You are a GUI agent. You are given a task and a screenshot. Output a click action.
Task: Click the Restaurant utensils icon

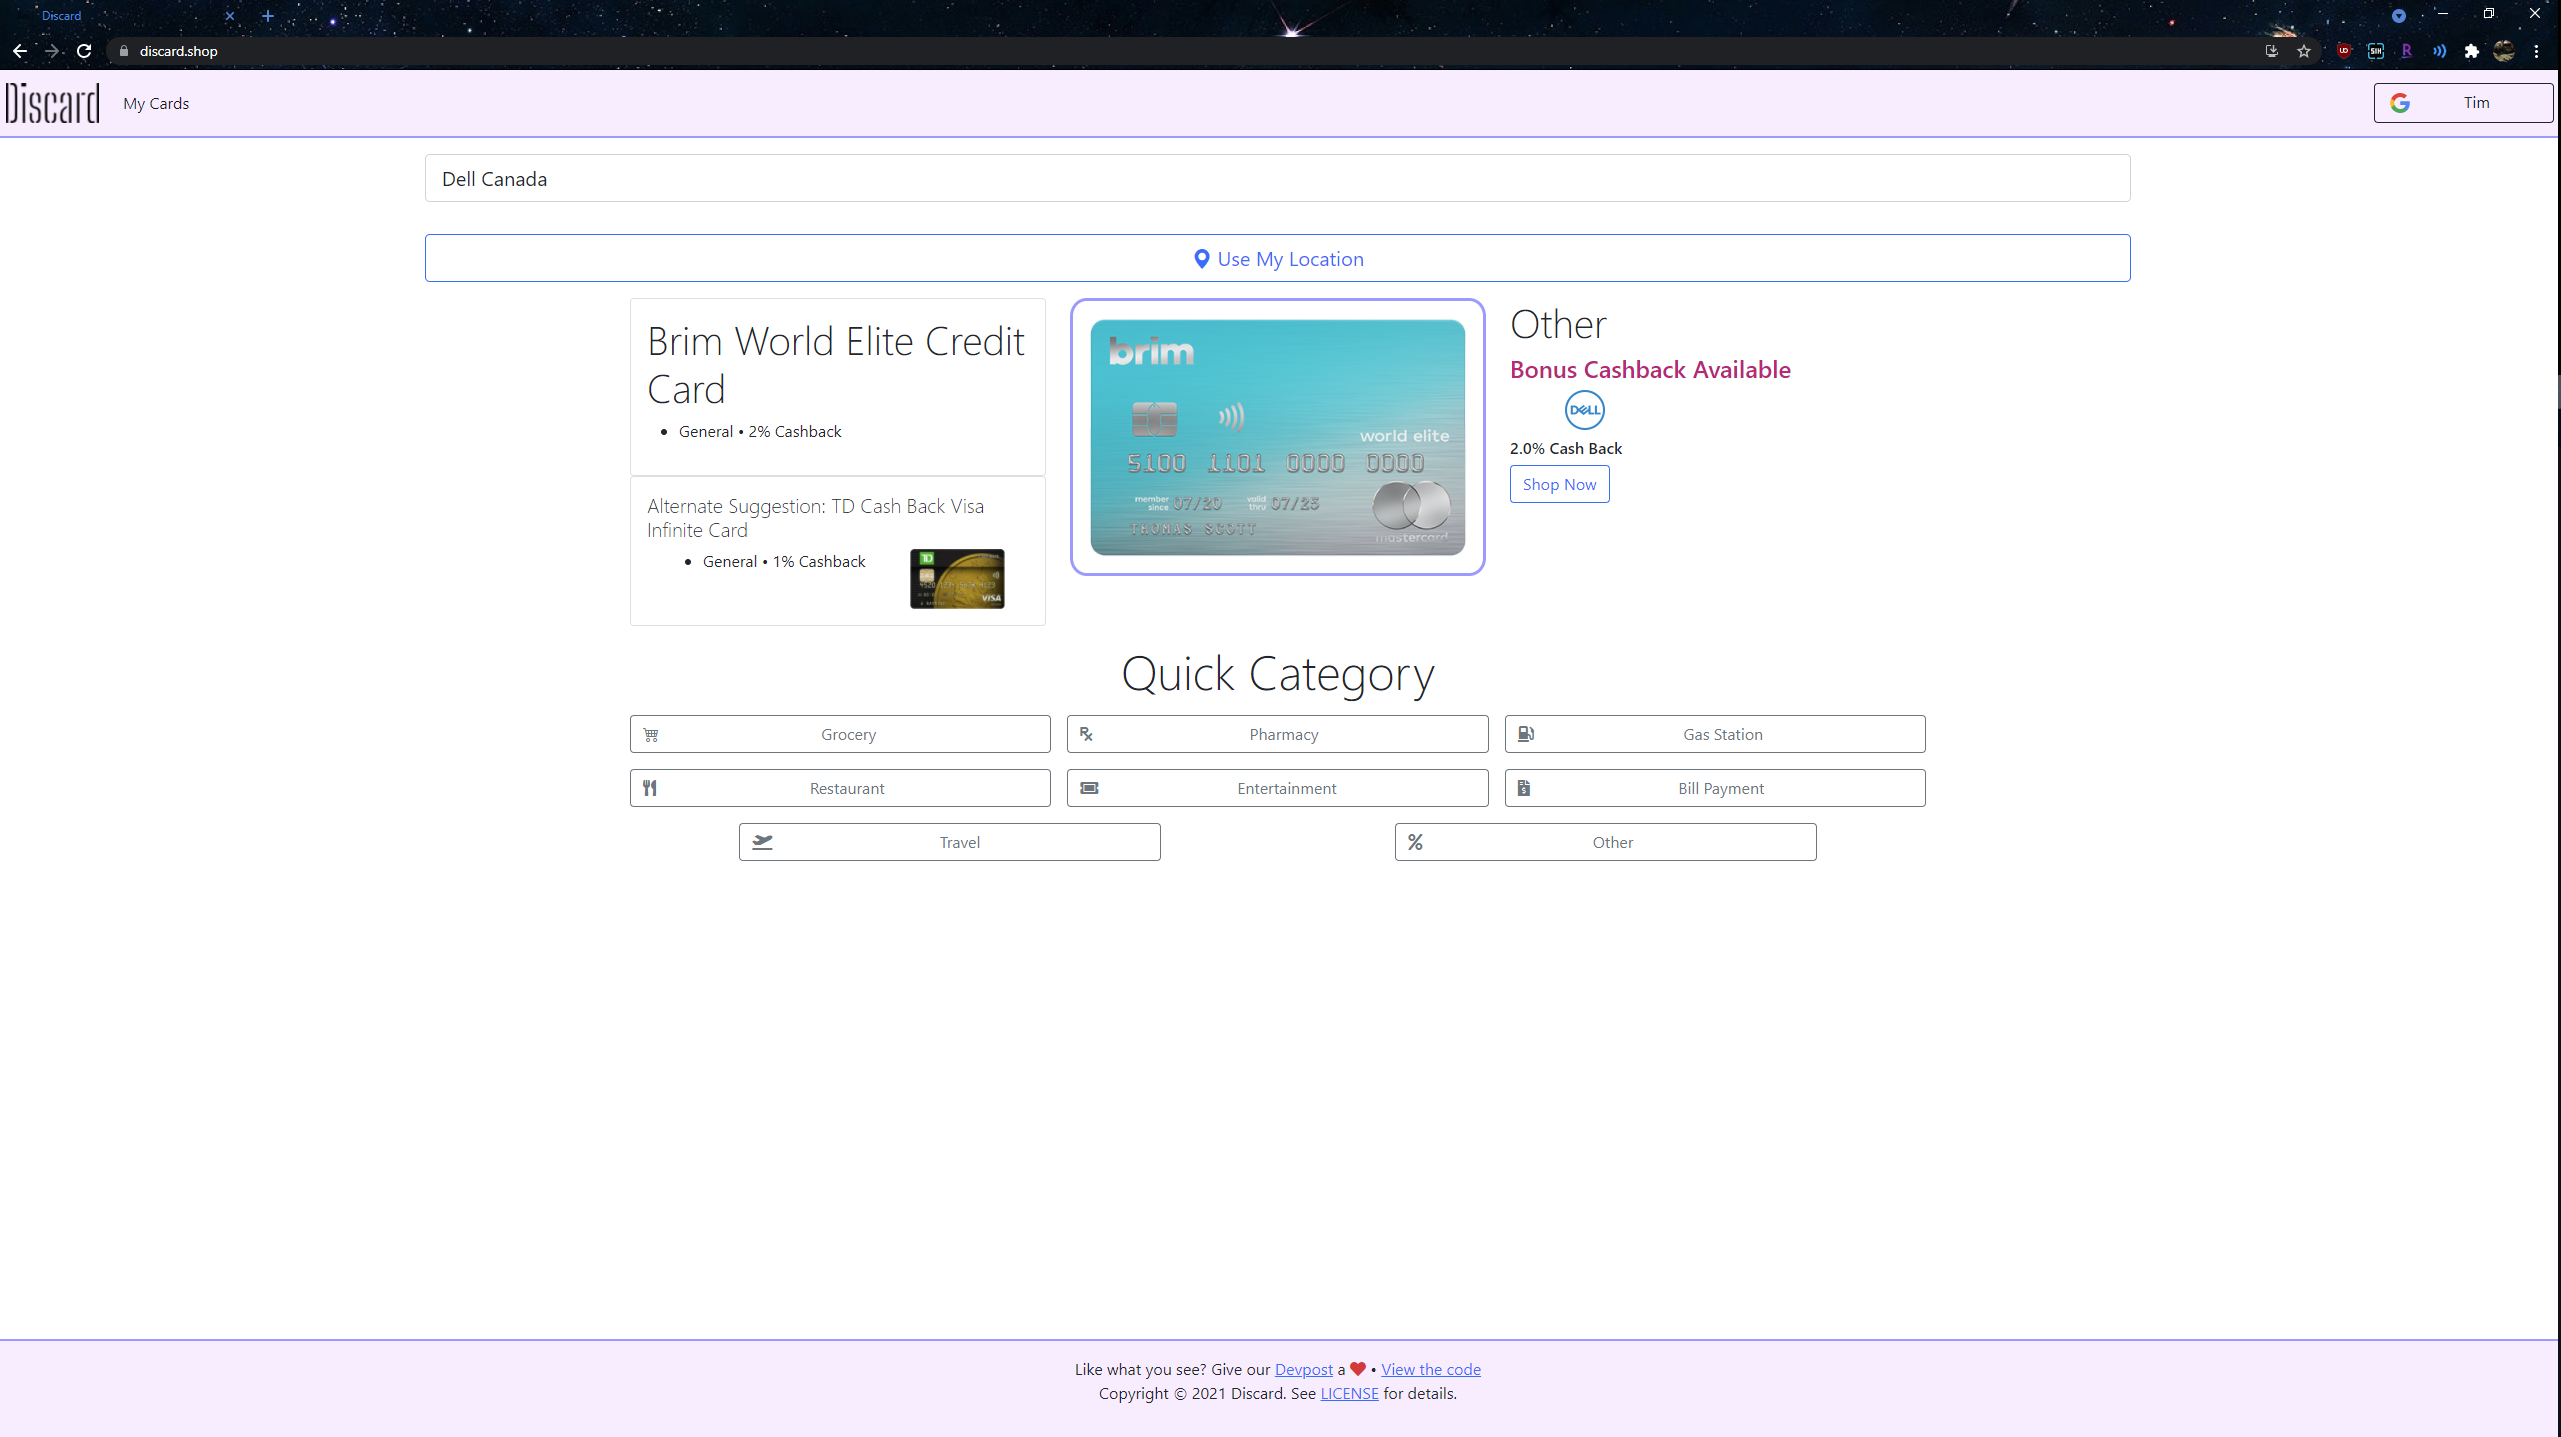tap(651, 787)
